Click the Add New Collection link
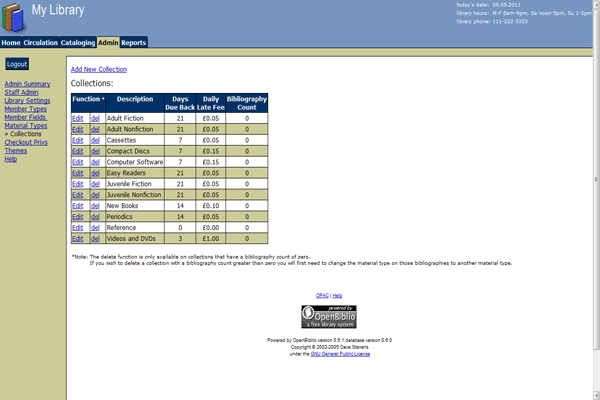The height and width of the screenshot is (400, 600). [x=99, y=69]
